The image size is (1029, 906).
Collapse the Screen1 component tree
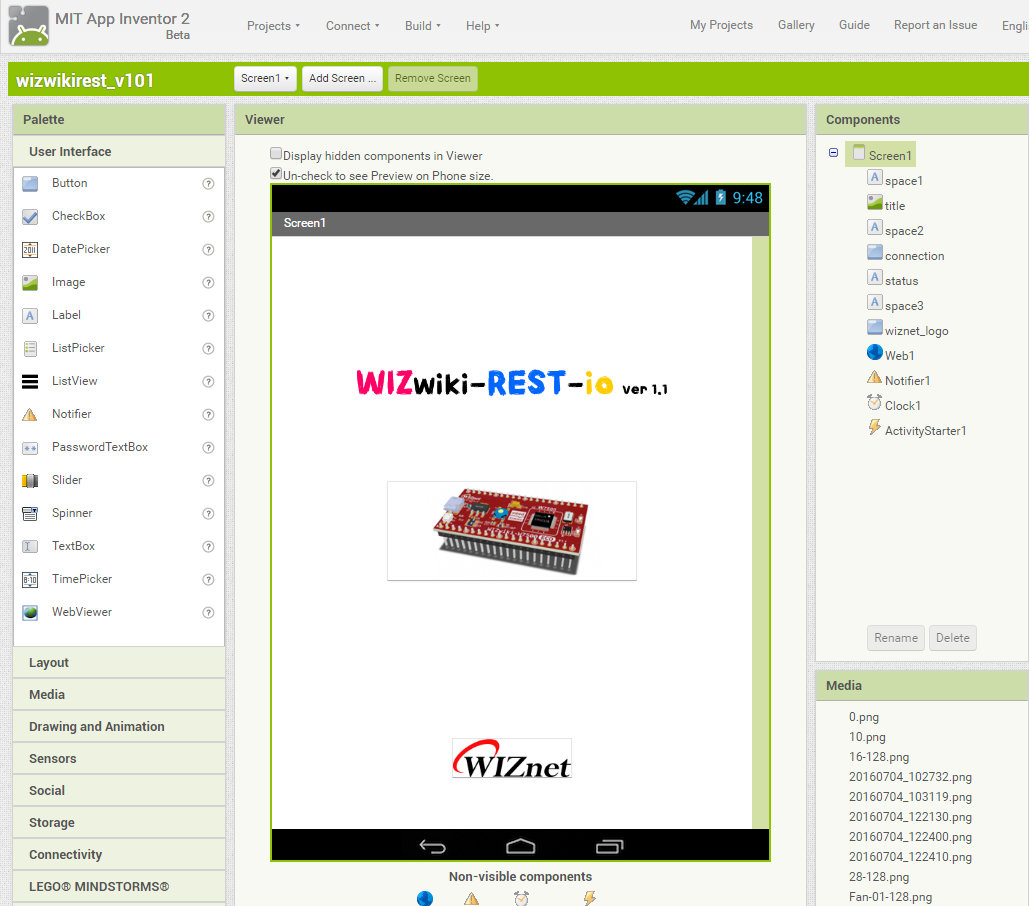[833, 153]
